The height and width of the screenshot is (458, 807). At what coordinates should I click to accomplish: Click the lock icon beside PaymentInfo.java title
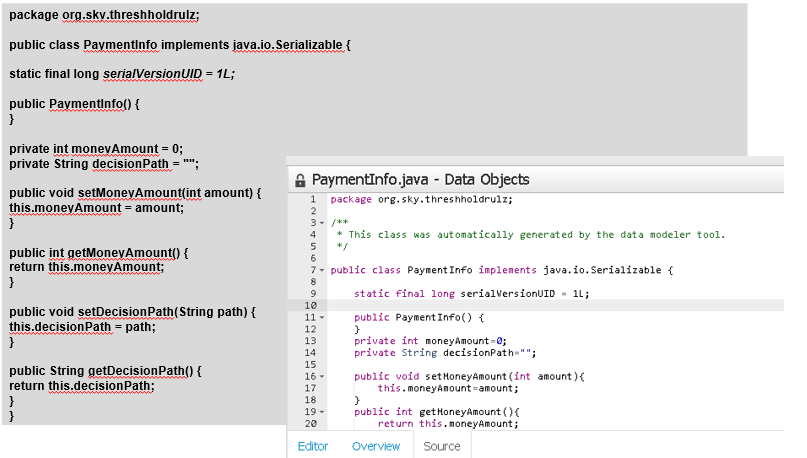[x=300, y=180]
